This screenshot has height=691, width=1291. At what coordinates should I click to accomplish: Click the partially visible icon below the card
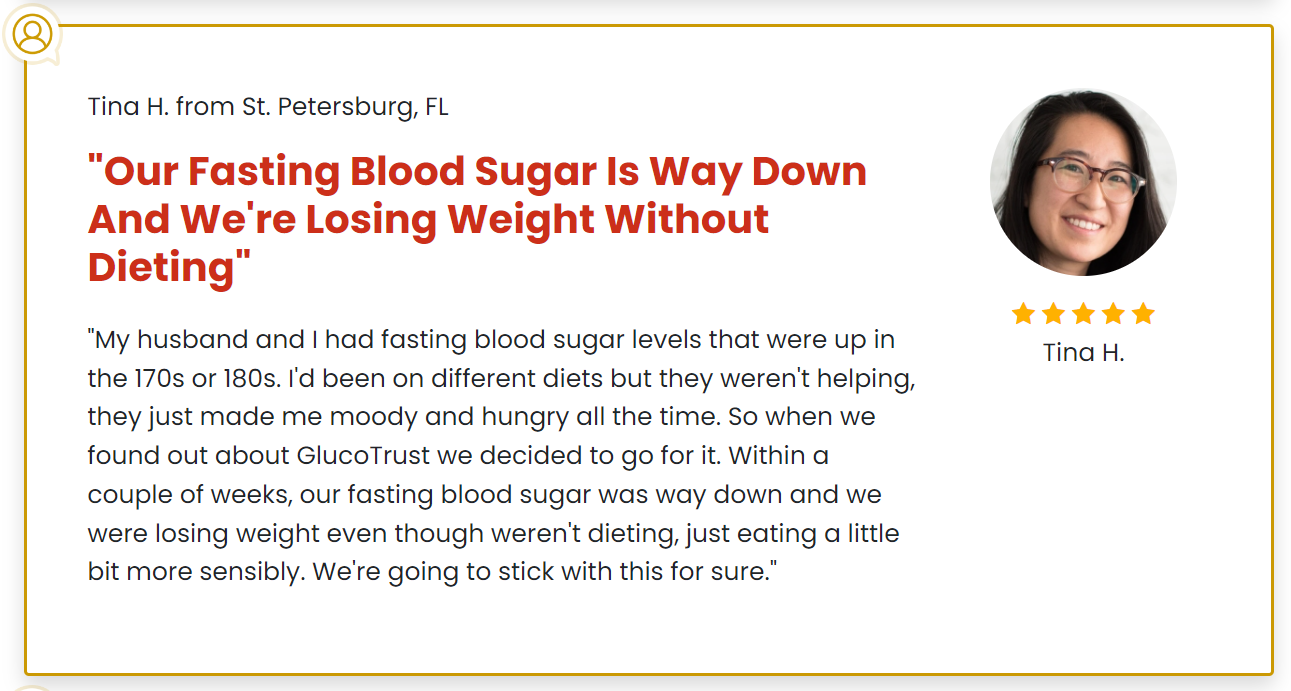tap(33, 688)
